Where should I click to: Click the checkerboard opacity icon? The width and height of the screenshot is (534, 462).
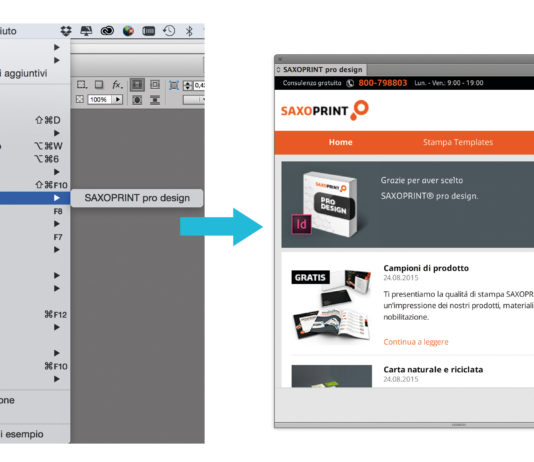80,99
